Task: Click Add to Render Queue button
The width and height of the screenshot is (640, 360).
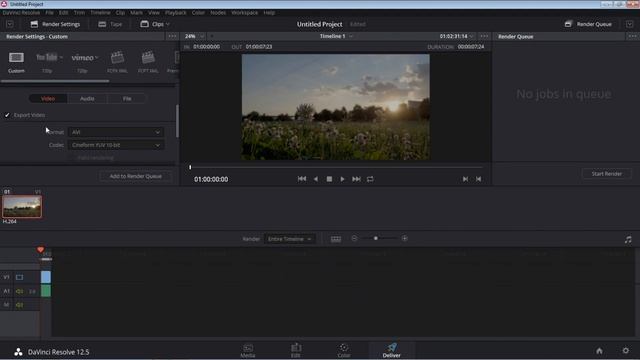Action: (136, 176)
